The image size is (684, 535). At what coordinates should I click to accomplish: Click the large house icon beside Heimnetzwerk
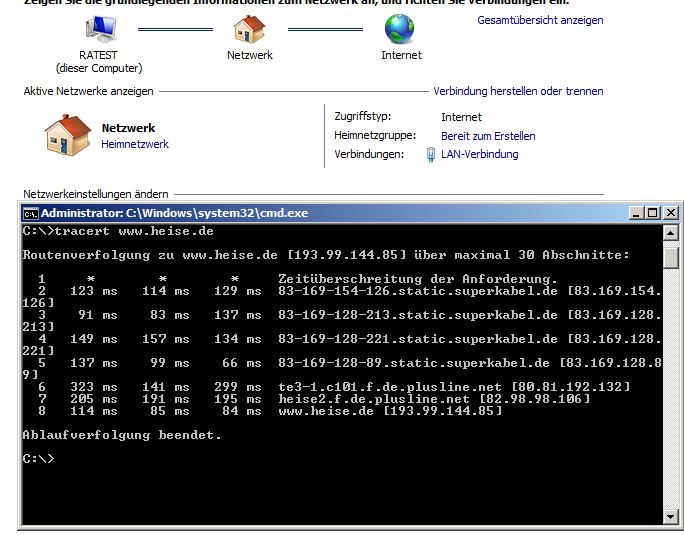(x=68, y=135)
